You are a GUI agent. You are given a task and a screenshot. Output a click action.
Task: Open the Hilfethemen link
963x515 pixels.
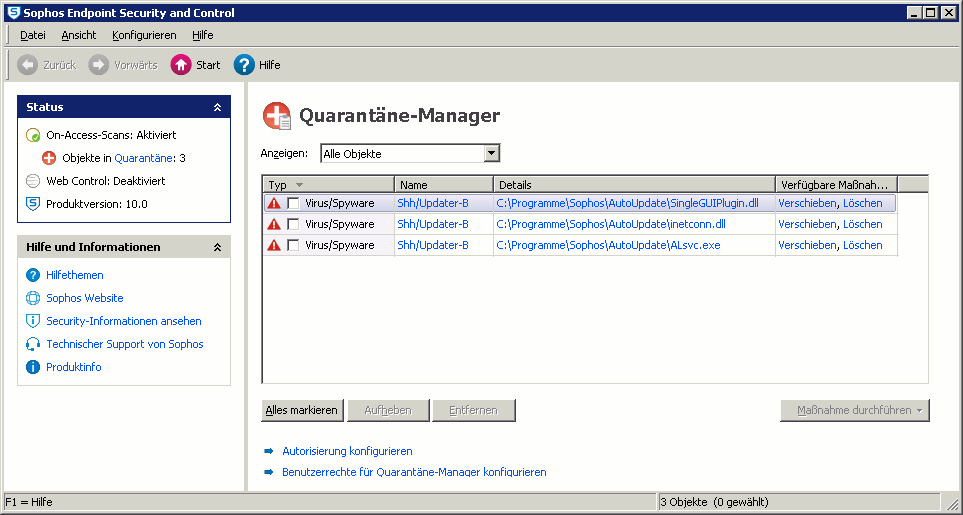click(x=75, y=275)
